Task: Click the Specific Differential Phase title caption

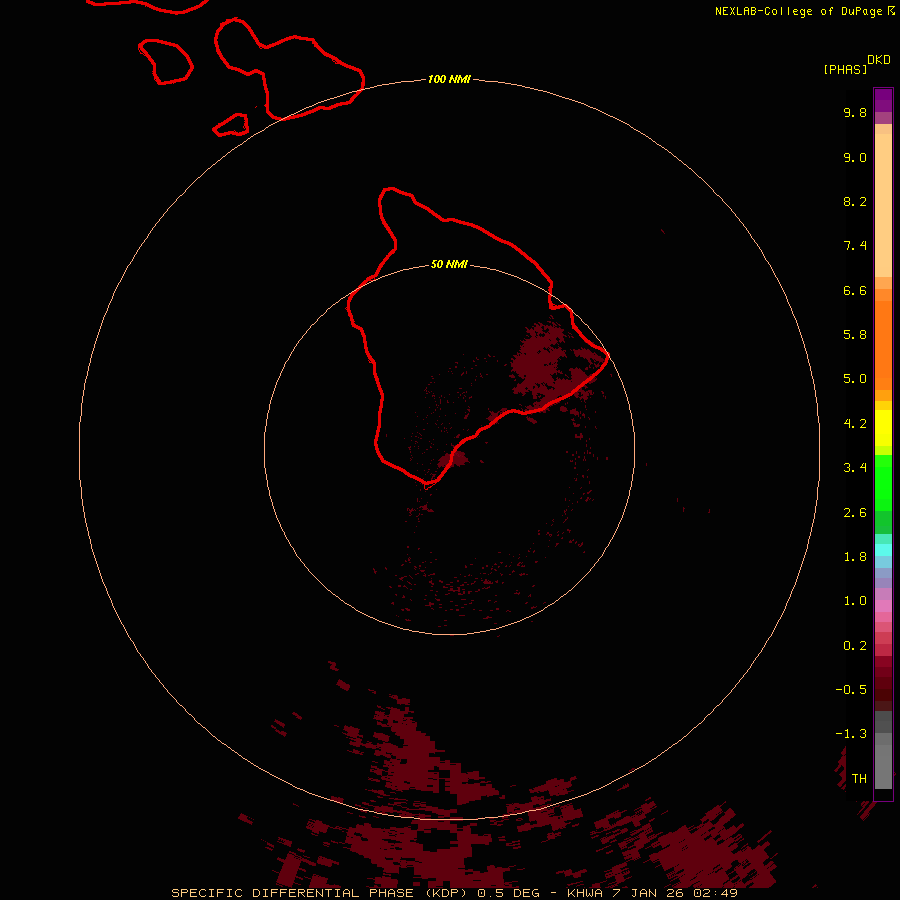Action: pyautogui.click(x=454, y=893)
